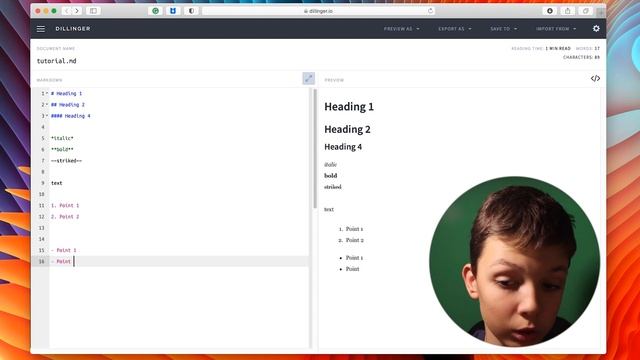Click the circular webcam video overlay

coord(514,261)
